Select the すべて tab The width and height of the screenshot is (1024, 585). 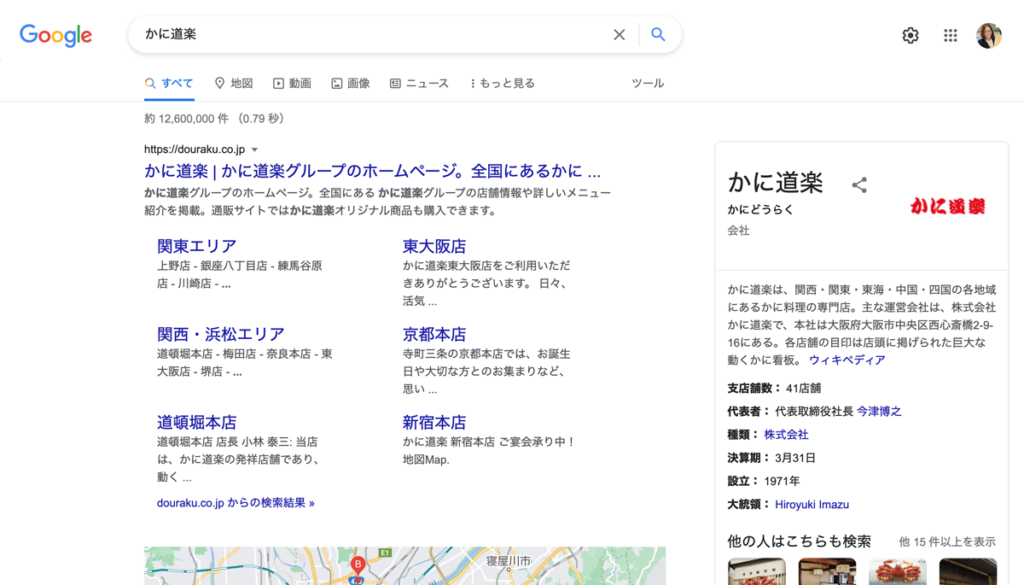pyautogui.click(x=169, y=84)
